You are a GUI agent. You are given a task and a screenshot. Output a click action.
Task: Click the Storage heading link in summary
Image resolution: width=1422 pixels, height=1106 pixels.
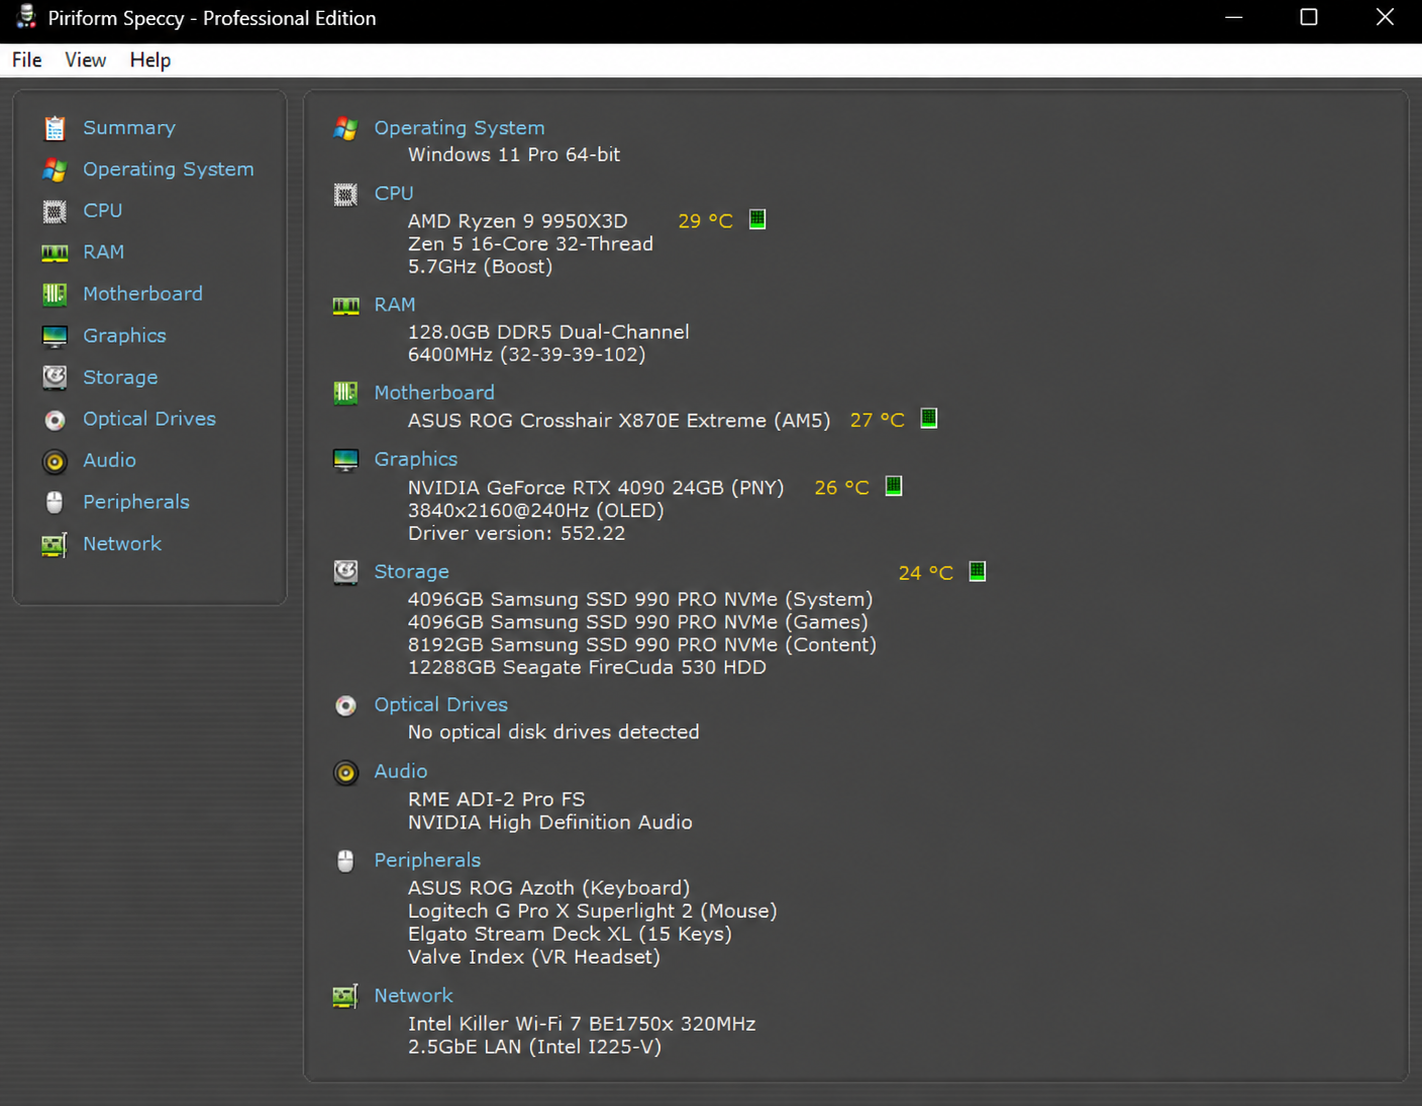coord(412,572)
